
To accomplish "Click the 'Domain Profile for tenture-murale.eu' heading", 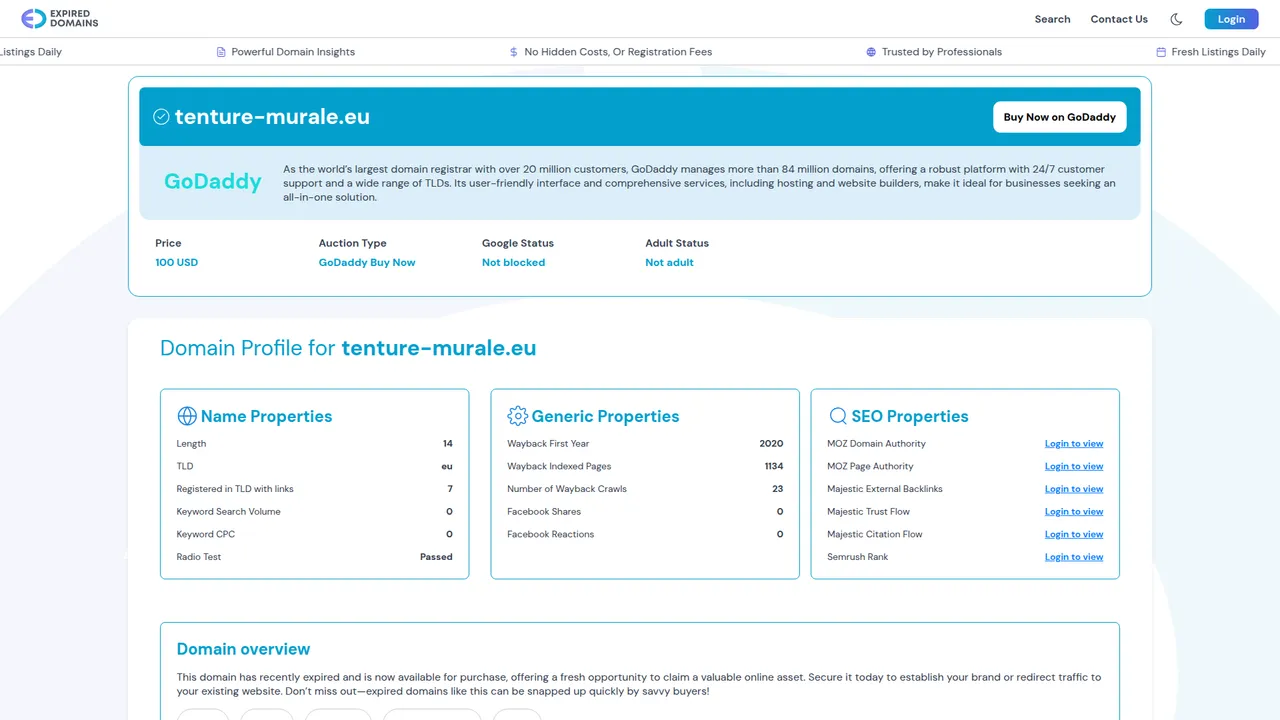I will (348, 348).
